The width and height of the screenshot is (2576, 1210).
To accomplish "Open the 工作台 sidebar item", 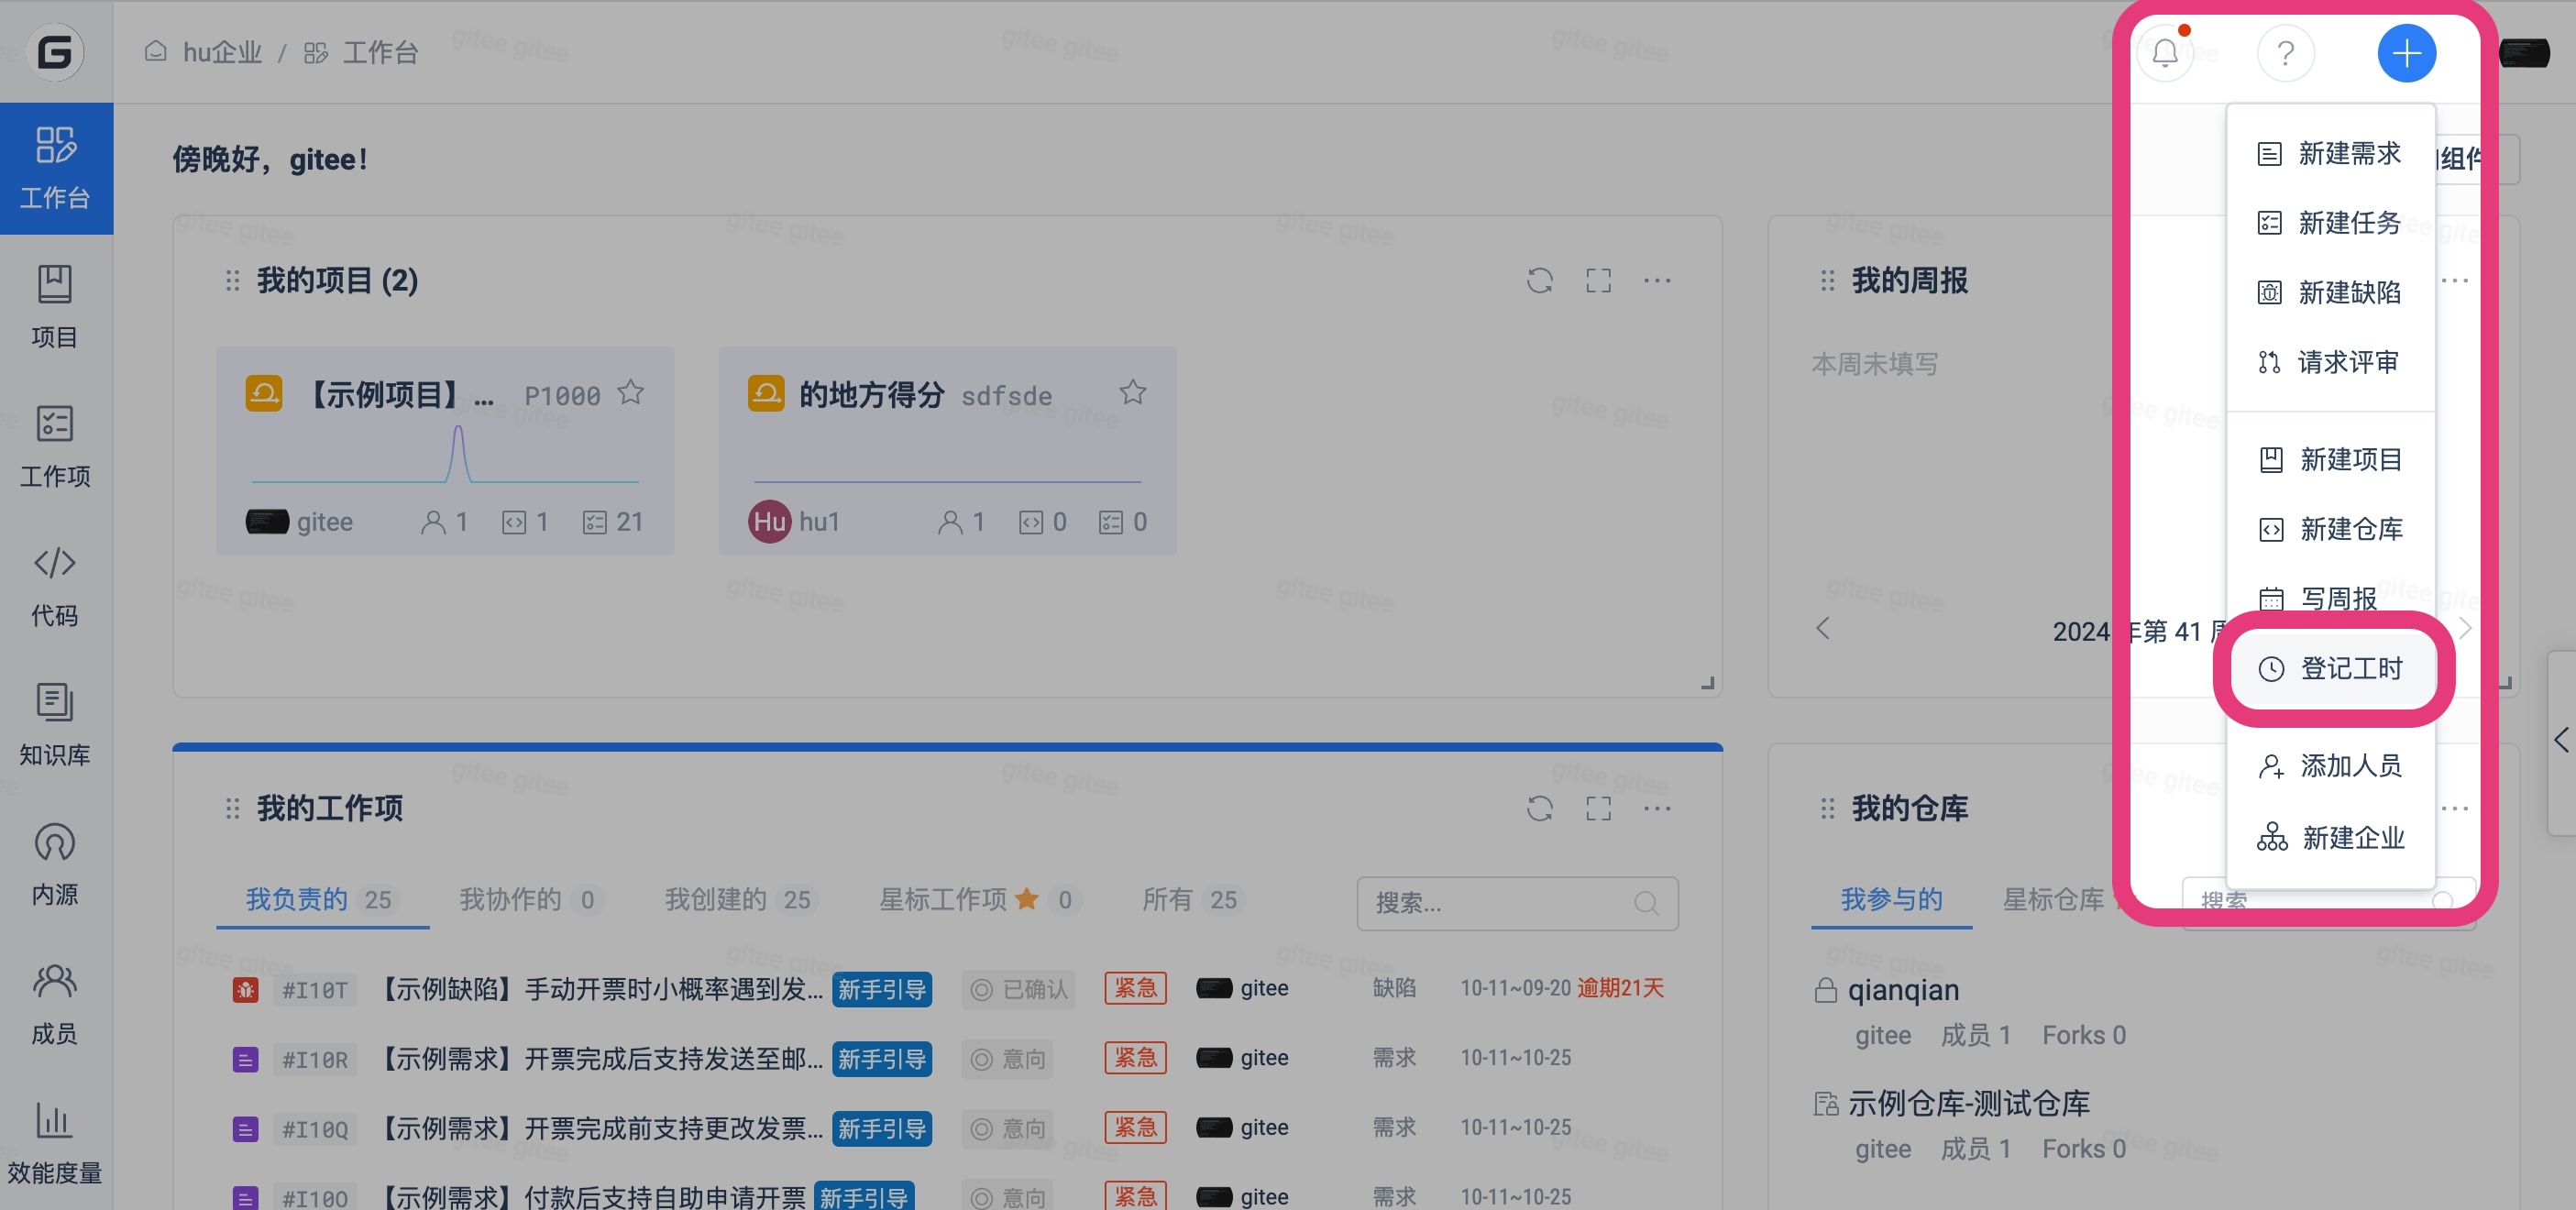I will (56, 168).
